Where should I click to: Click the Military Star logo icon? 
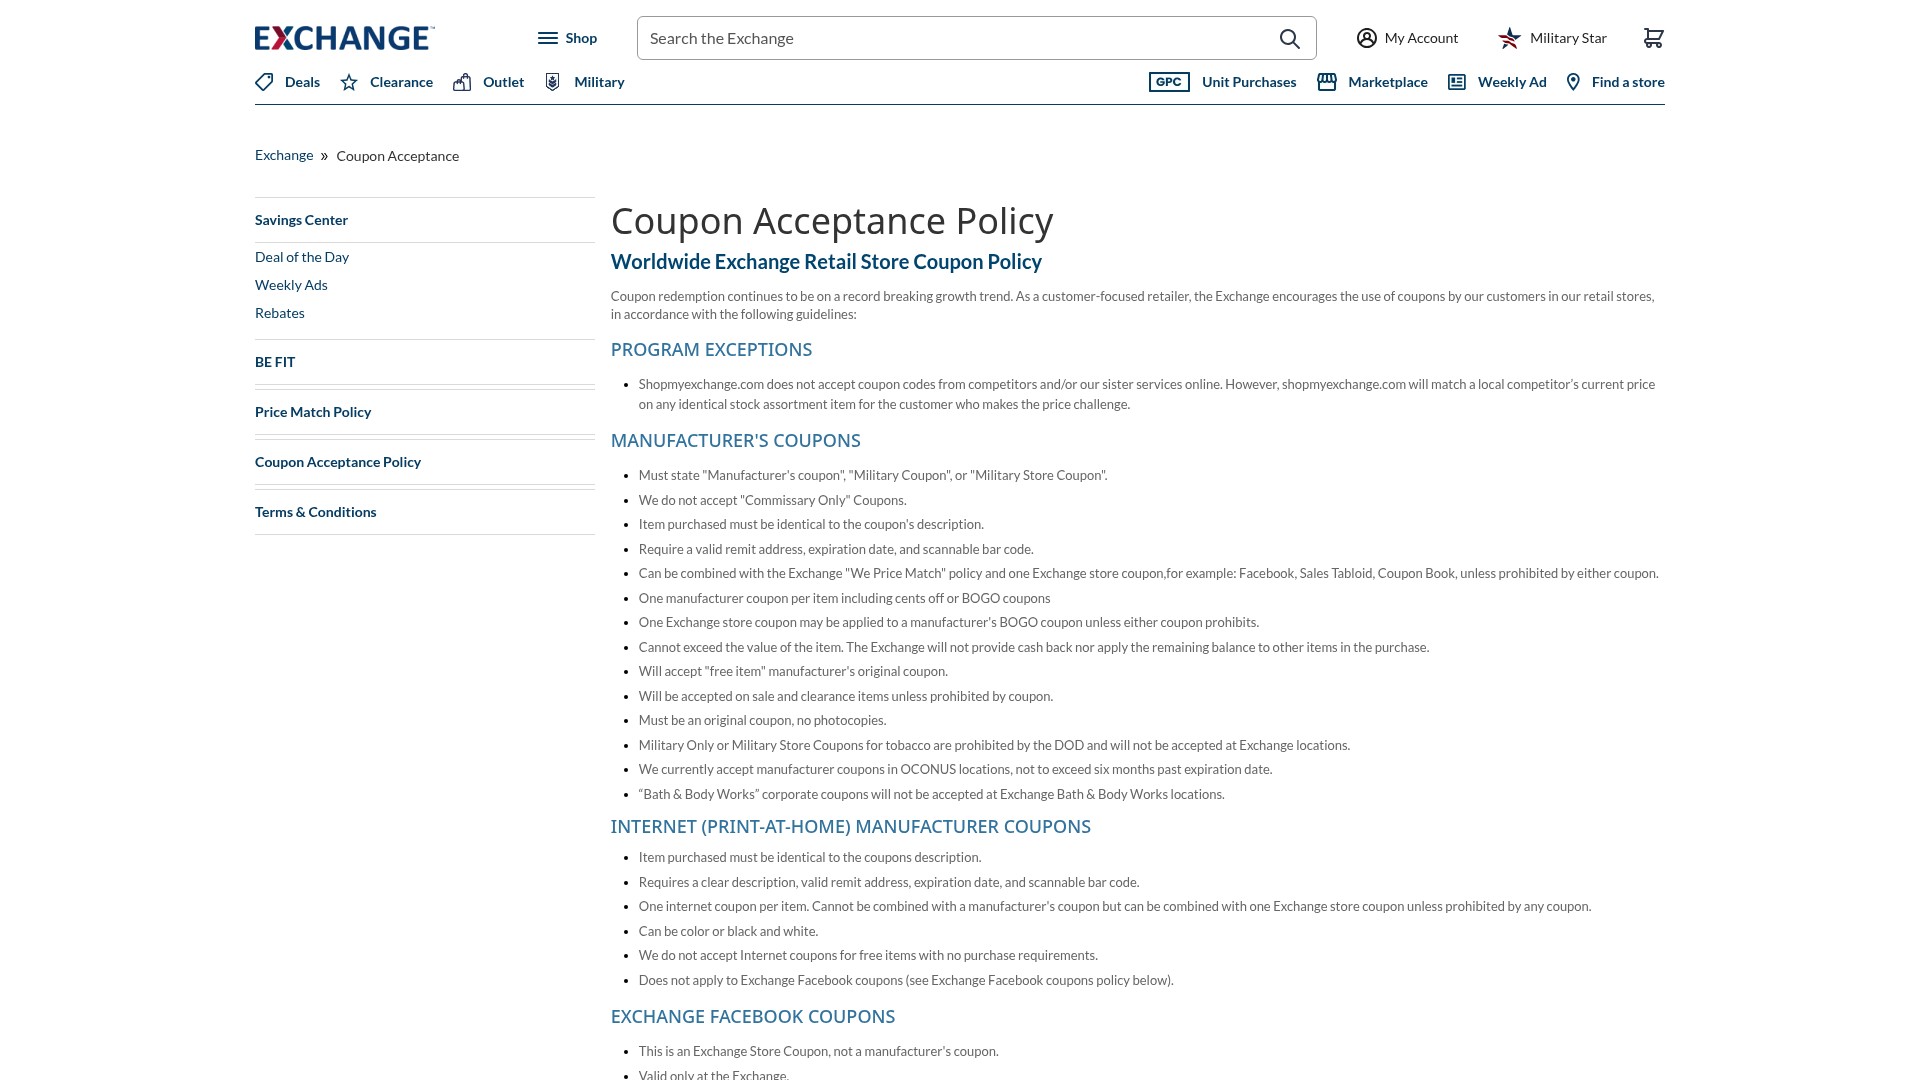tap(1509, 38)
